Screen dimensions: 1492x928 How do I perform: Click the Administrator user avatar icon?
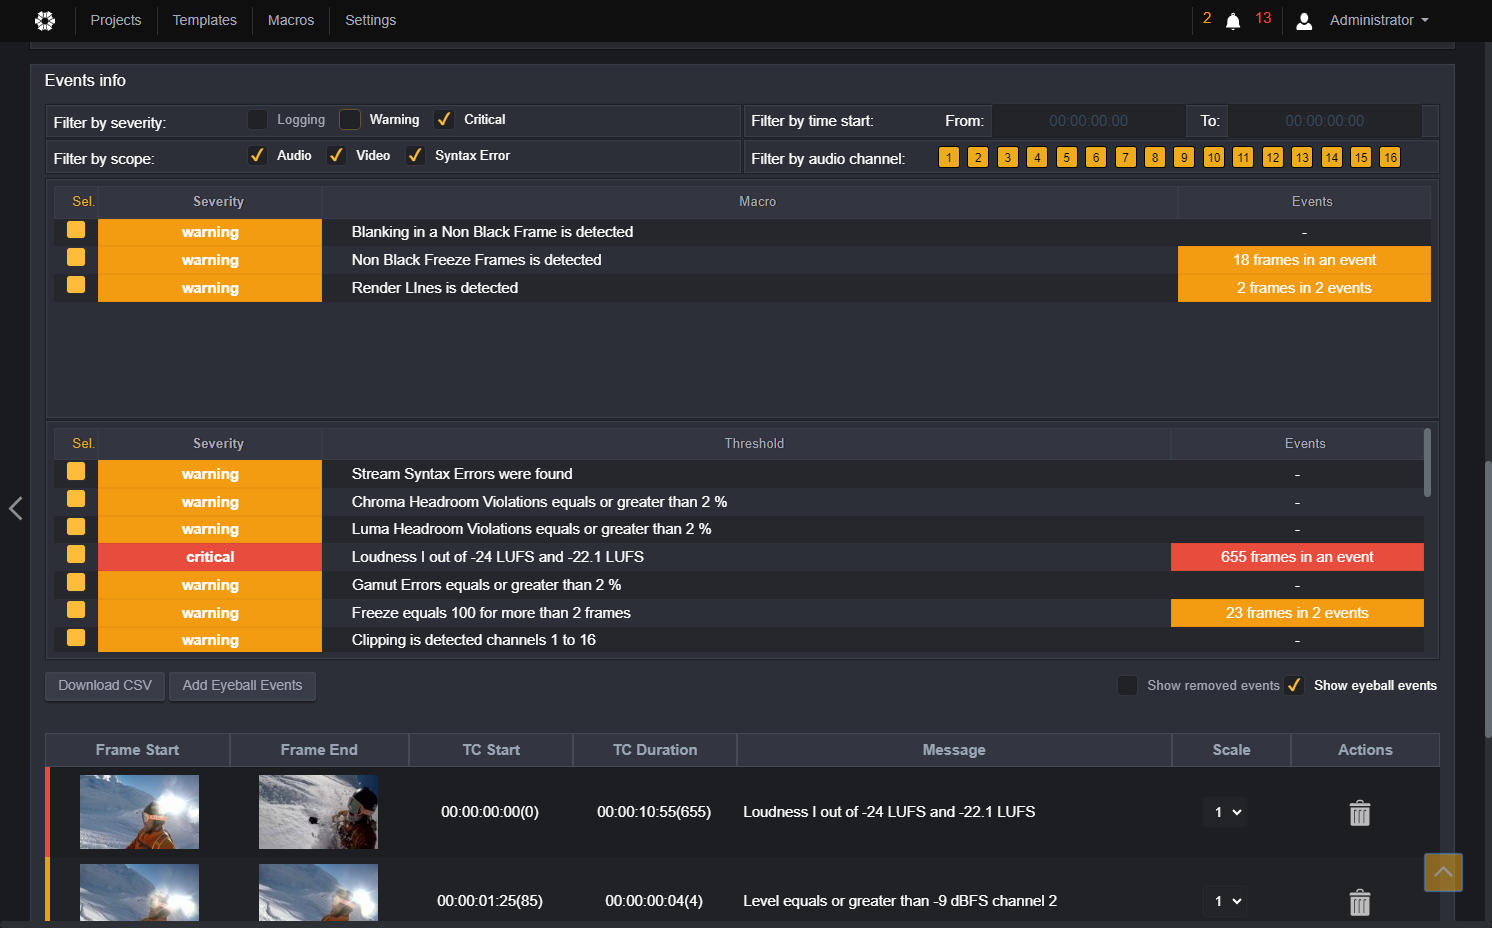(x=1304, y=21)
